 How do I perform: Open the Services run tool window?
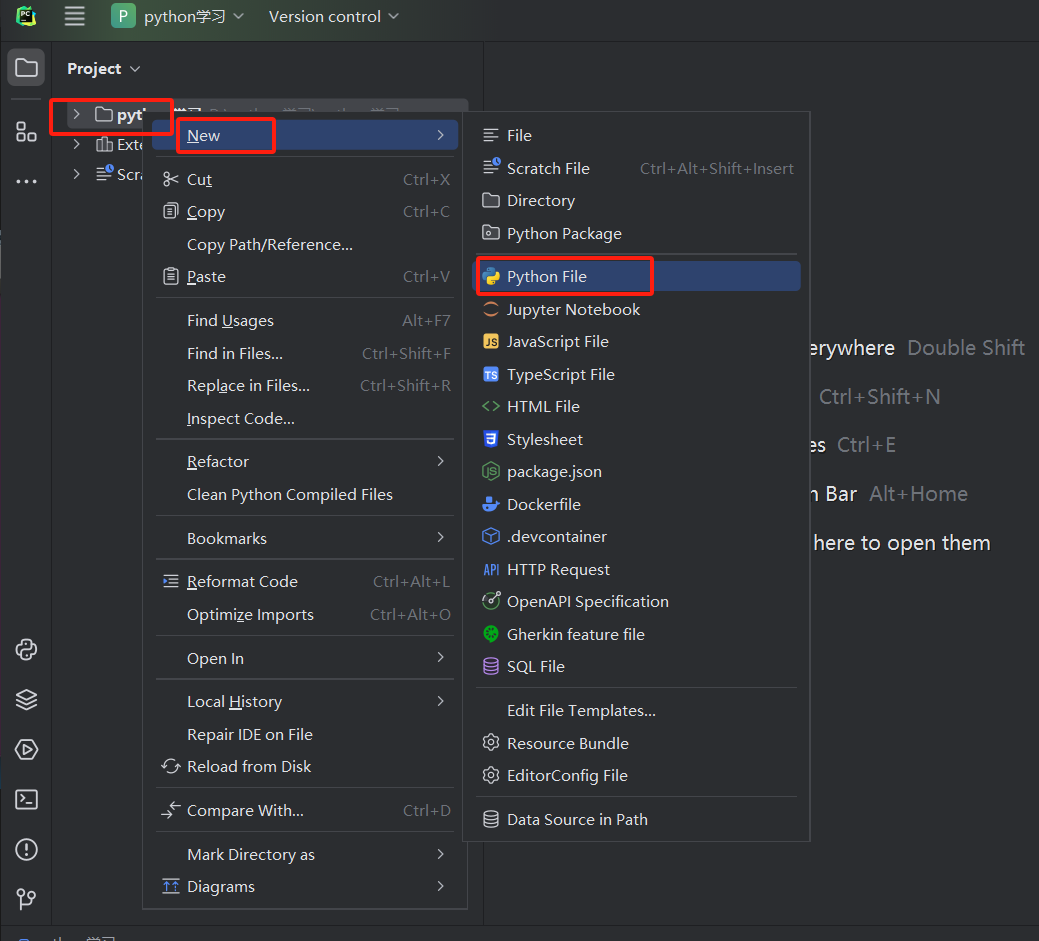(27, 749)
